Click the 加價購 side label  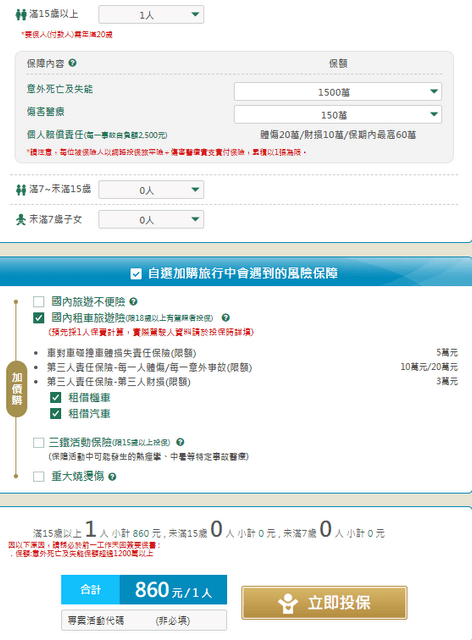17,389
